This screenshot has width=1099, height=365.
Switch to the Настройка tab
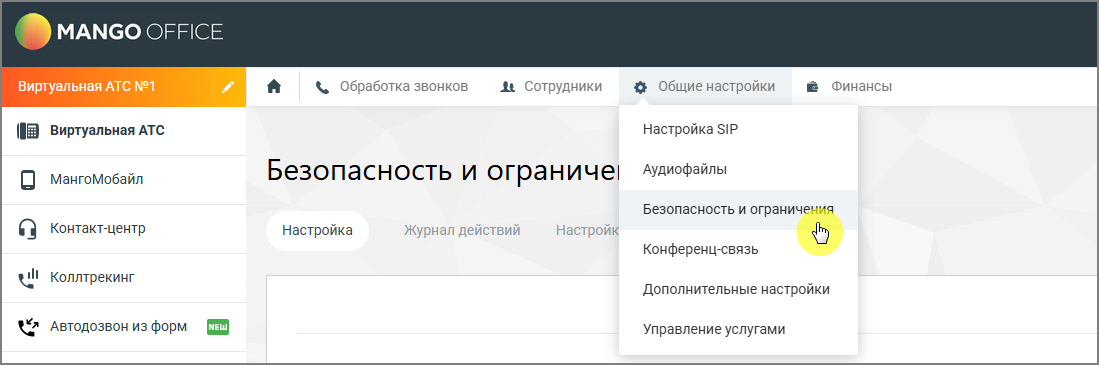[x=318, y=230]
